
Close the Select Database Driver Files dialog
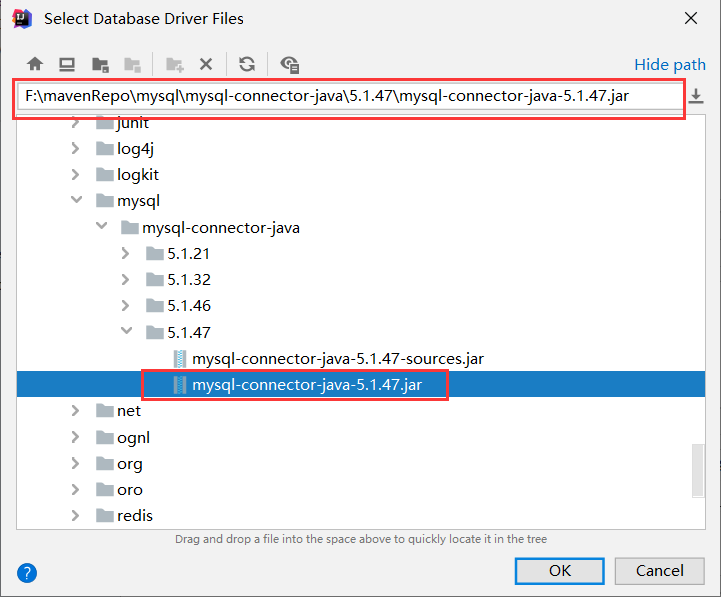(691, 18)
